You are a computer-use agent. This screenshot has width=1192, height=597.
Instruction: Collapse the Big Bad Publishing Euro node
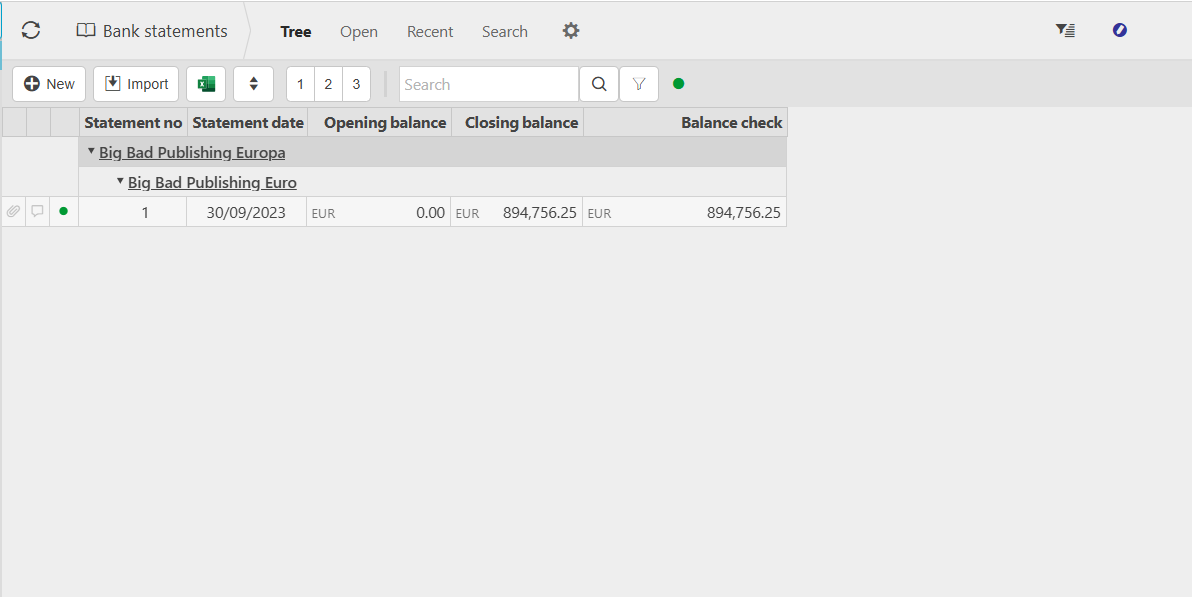[120, 181]
